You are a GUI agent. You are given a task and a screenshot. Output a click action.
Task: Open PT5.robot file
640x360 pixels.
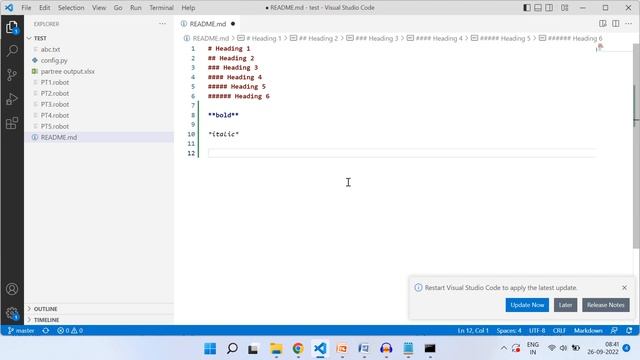(55, 126)
